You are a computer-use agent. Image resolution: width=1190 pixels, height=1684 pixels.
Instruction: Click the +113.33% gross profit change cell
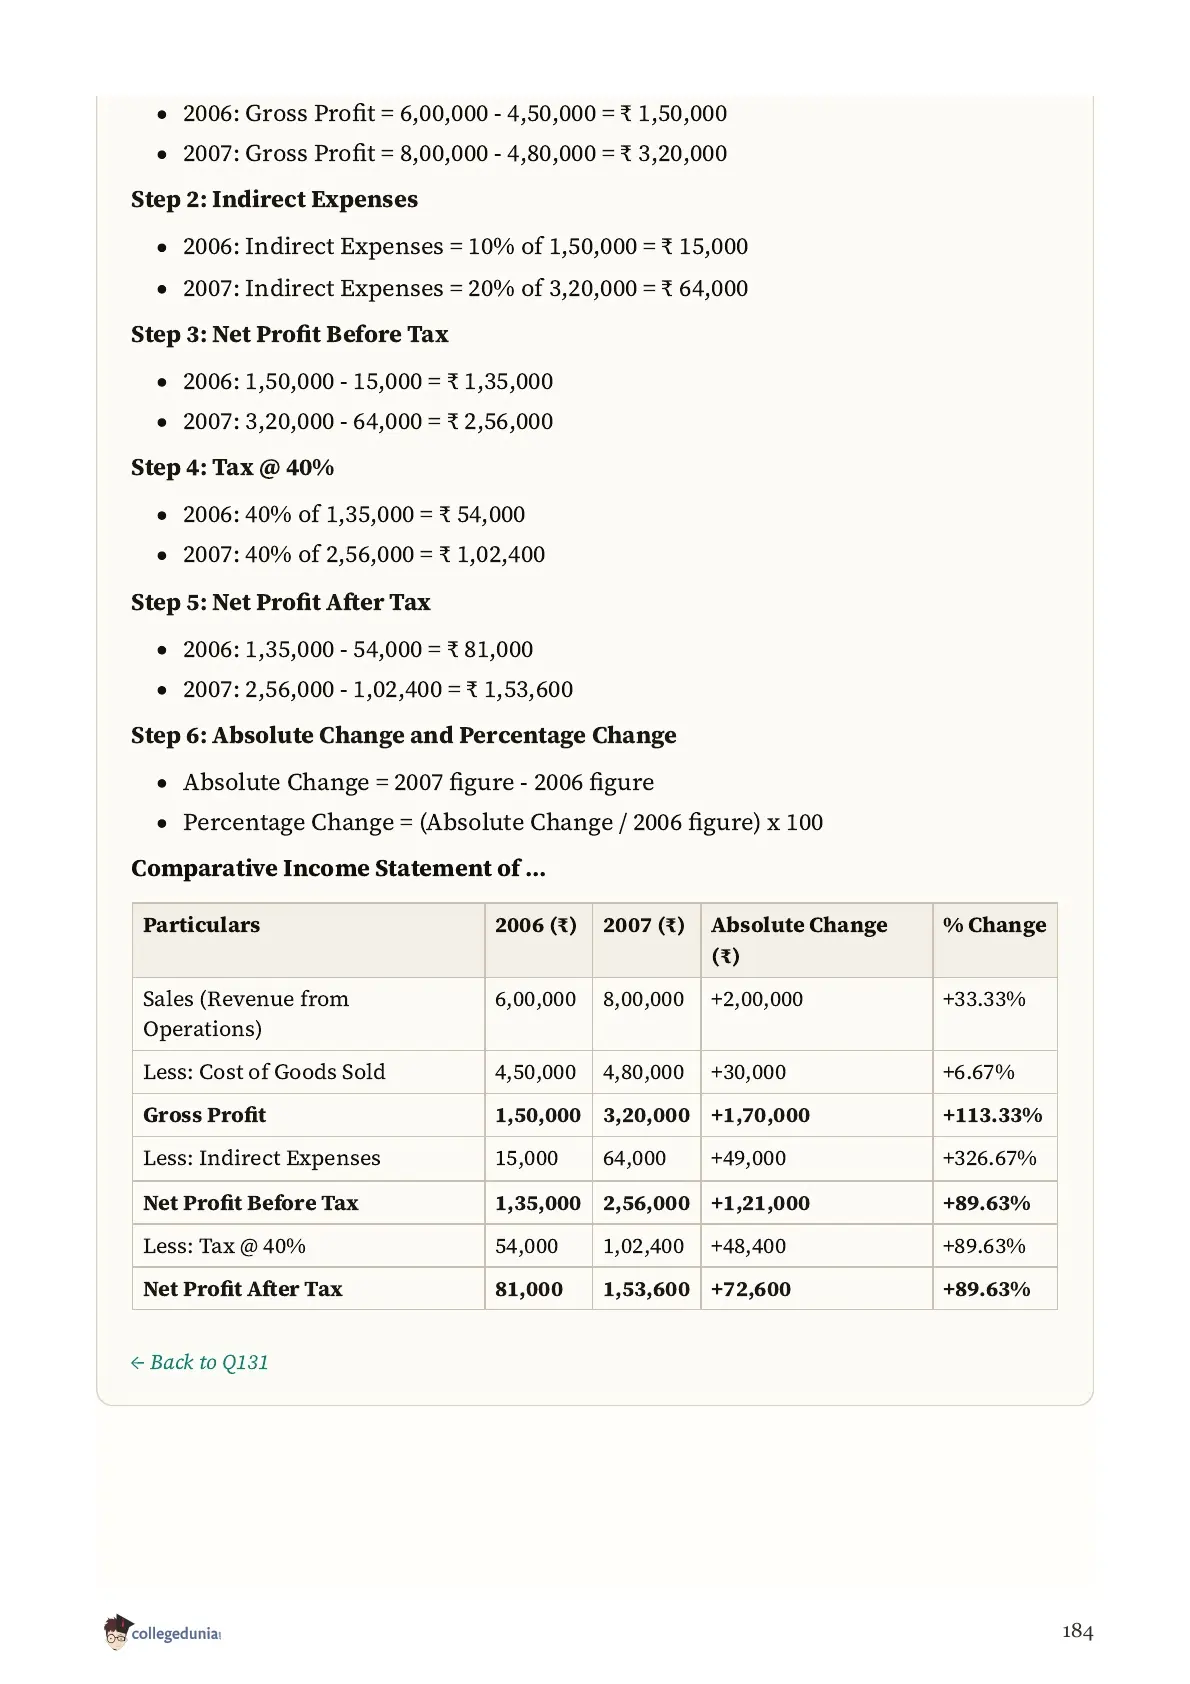[x=992, y=1115]
